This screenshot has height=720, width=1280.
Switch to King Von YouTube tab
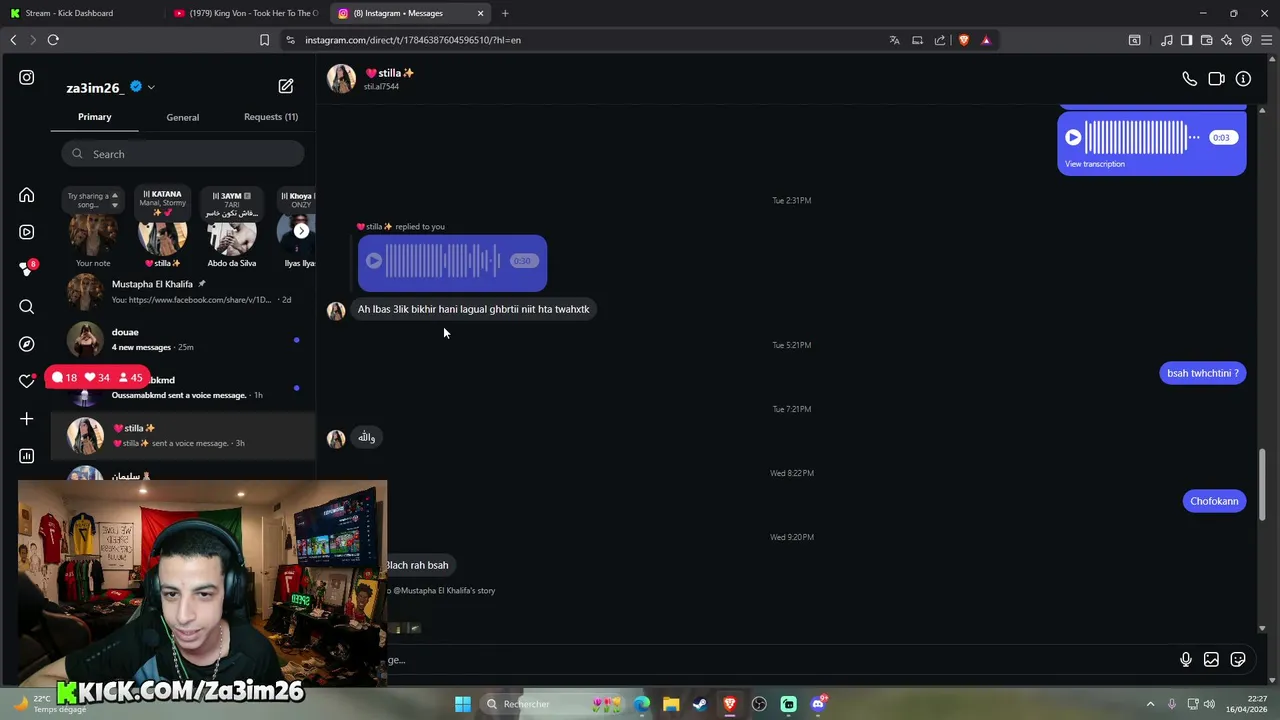point(245,13)
